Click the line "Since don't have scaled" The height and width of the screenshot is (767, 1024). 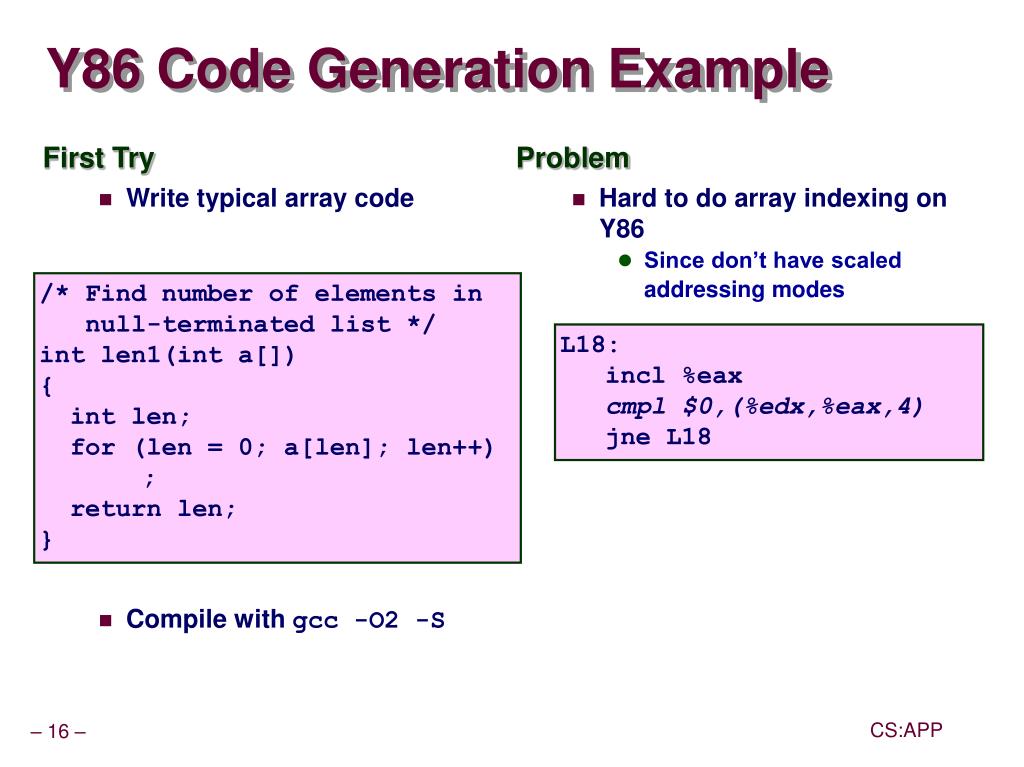pyautogui.click(x=773, y=260)
